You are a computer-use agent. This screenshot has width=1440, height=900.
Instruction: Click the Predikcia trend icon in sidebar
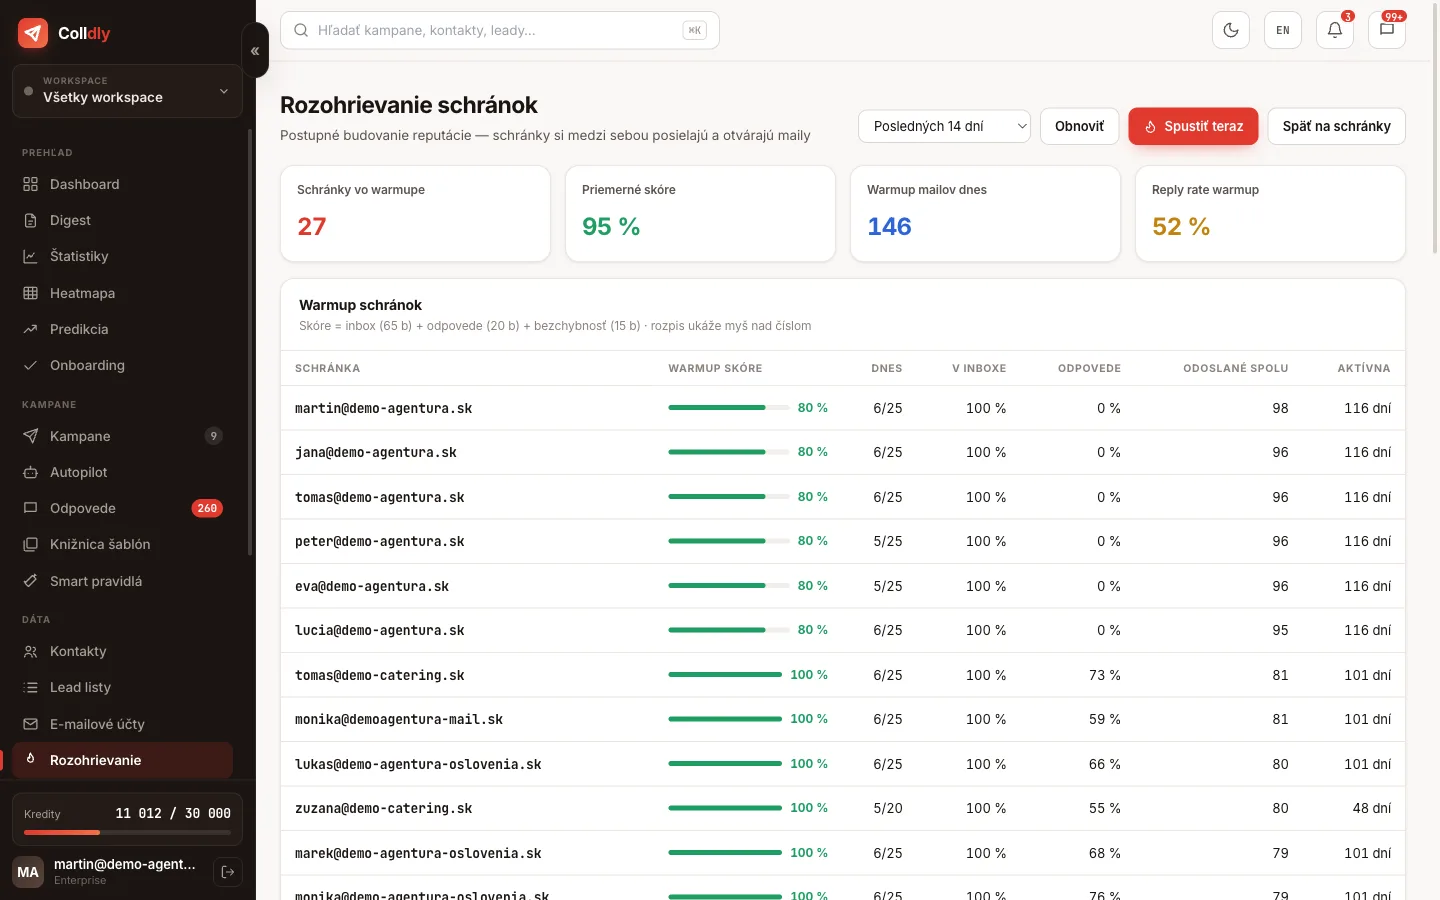(x=31, y=329)
